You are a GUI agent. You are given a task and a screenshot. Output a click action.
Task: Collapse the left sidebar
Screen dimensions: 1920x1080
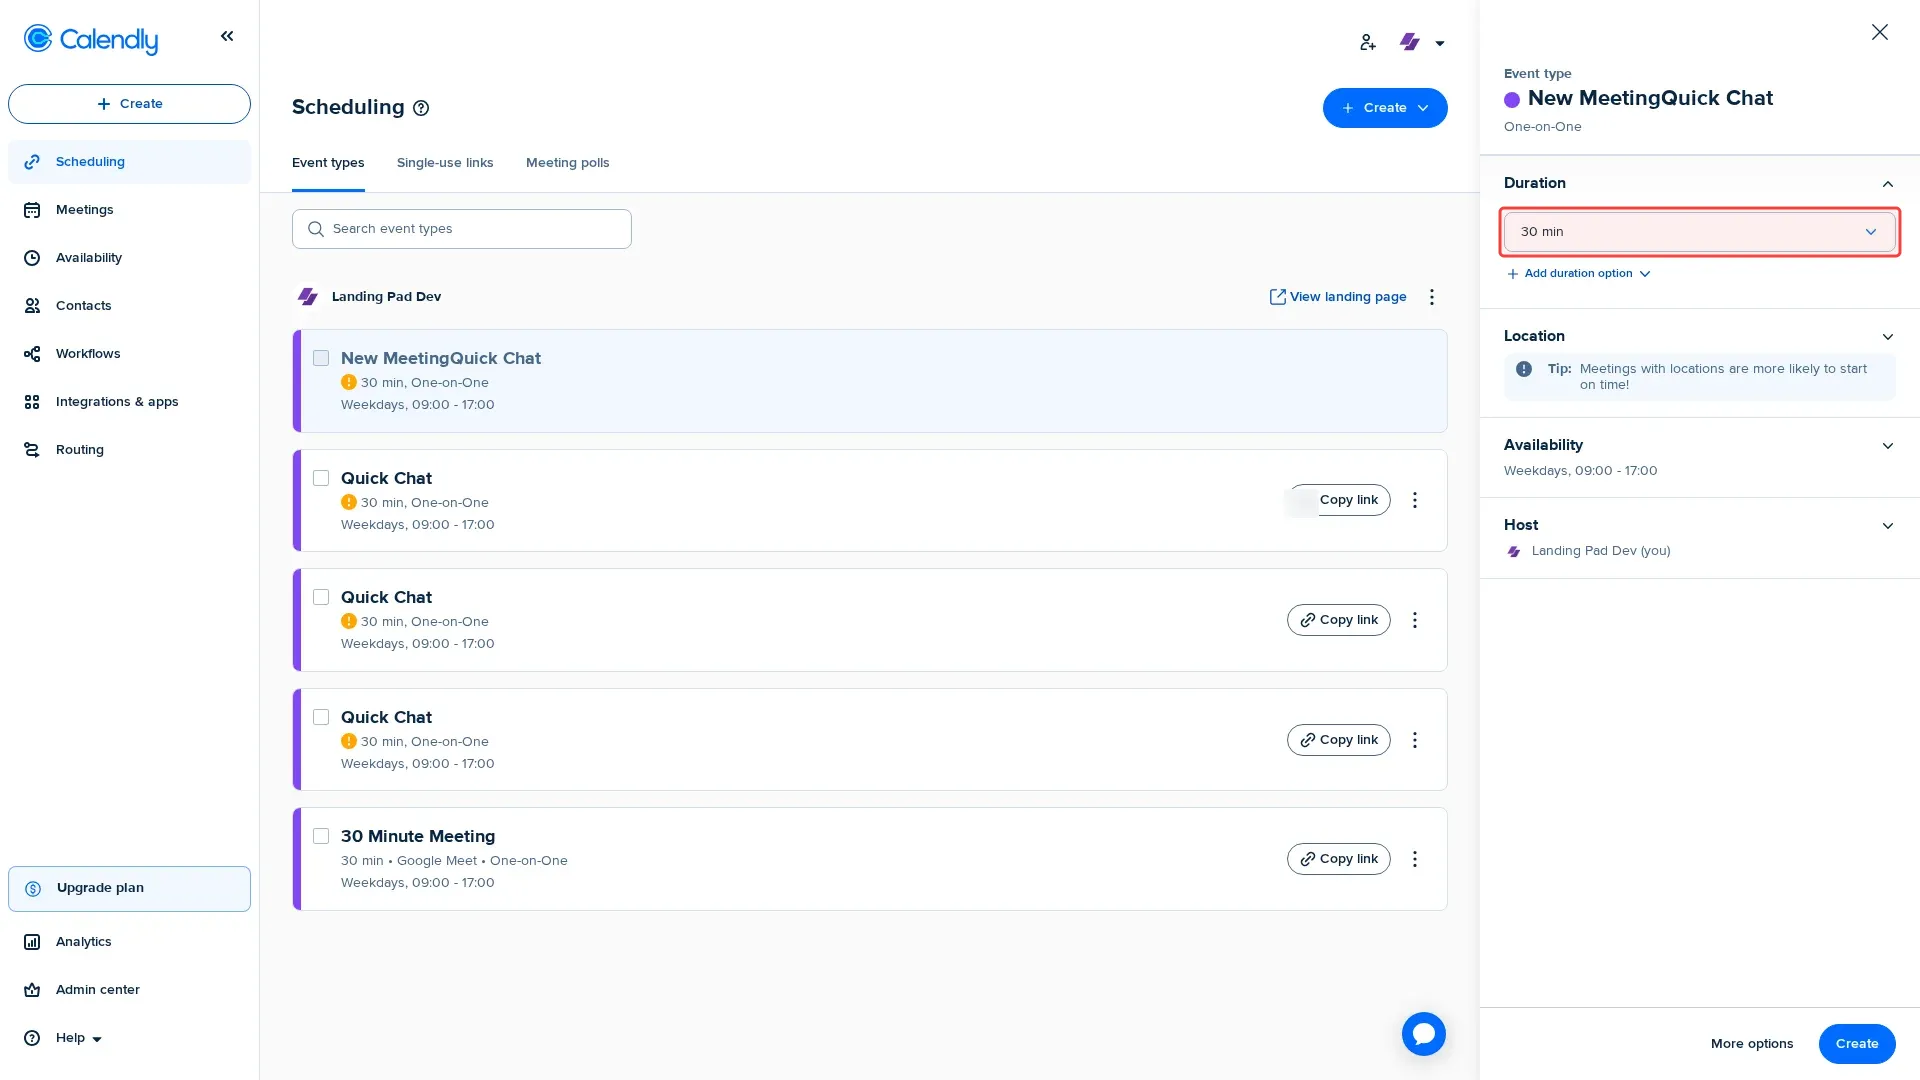(x=227, y=35)
